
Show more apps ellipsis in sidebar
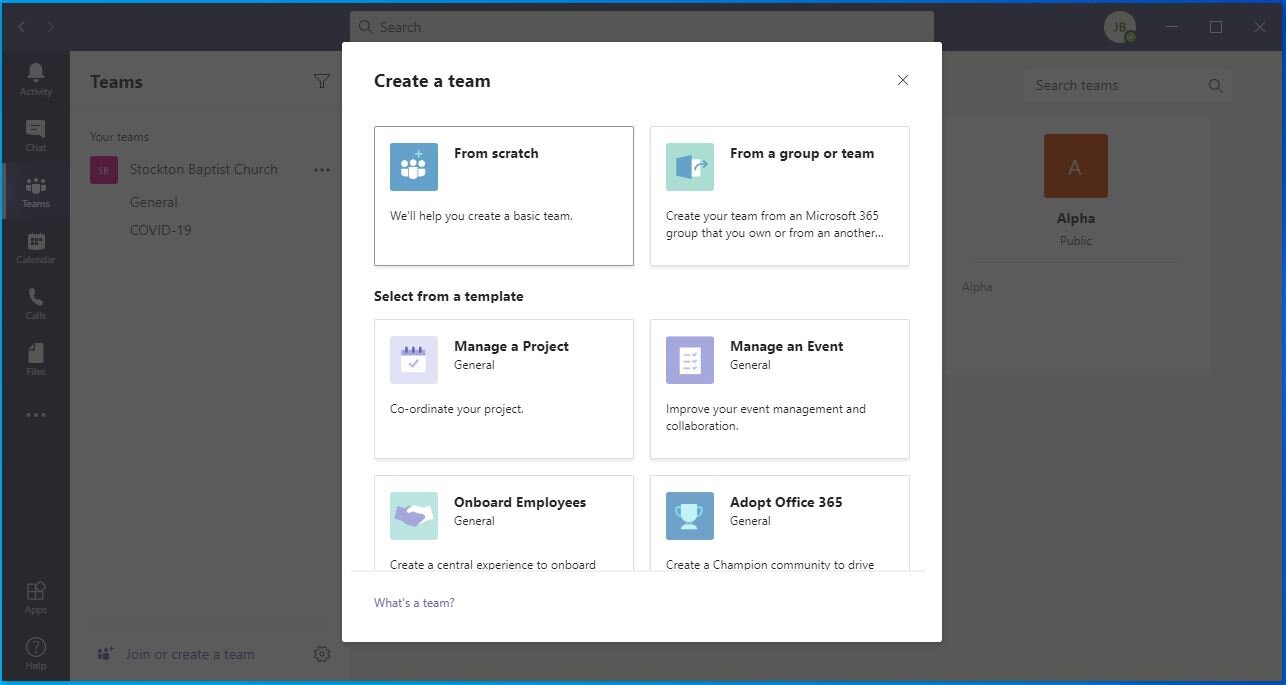pyautogui.click(x=35, y=415)
